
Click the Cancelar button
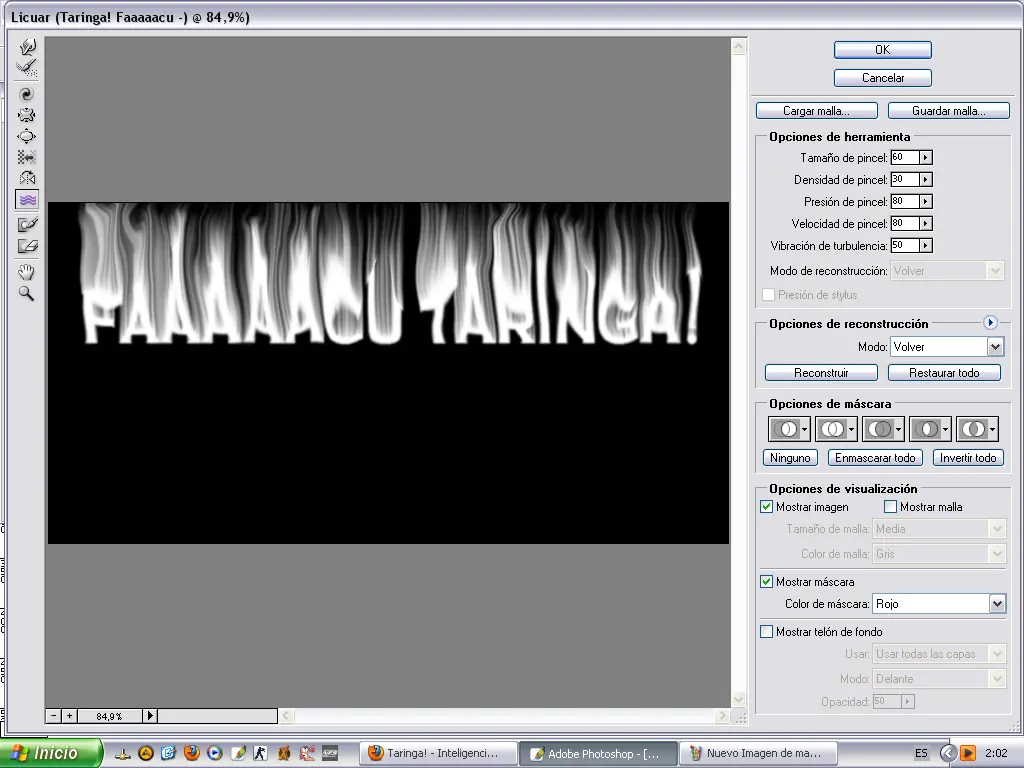(x=882, y=78)
